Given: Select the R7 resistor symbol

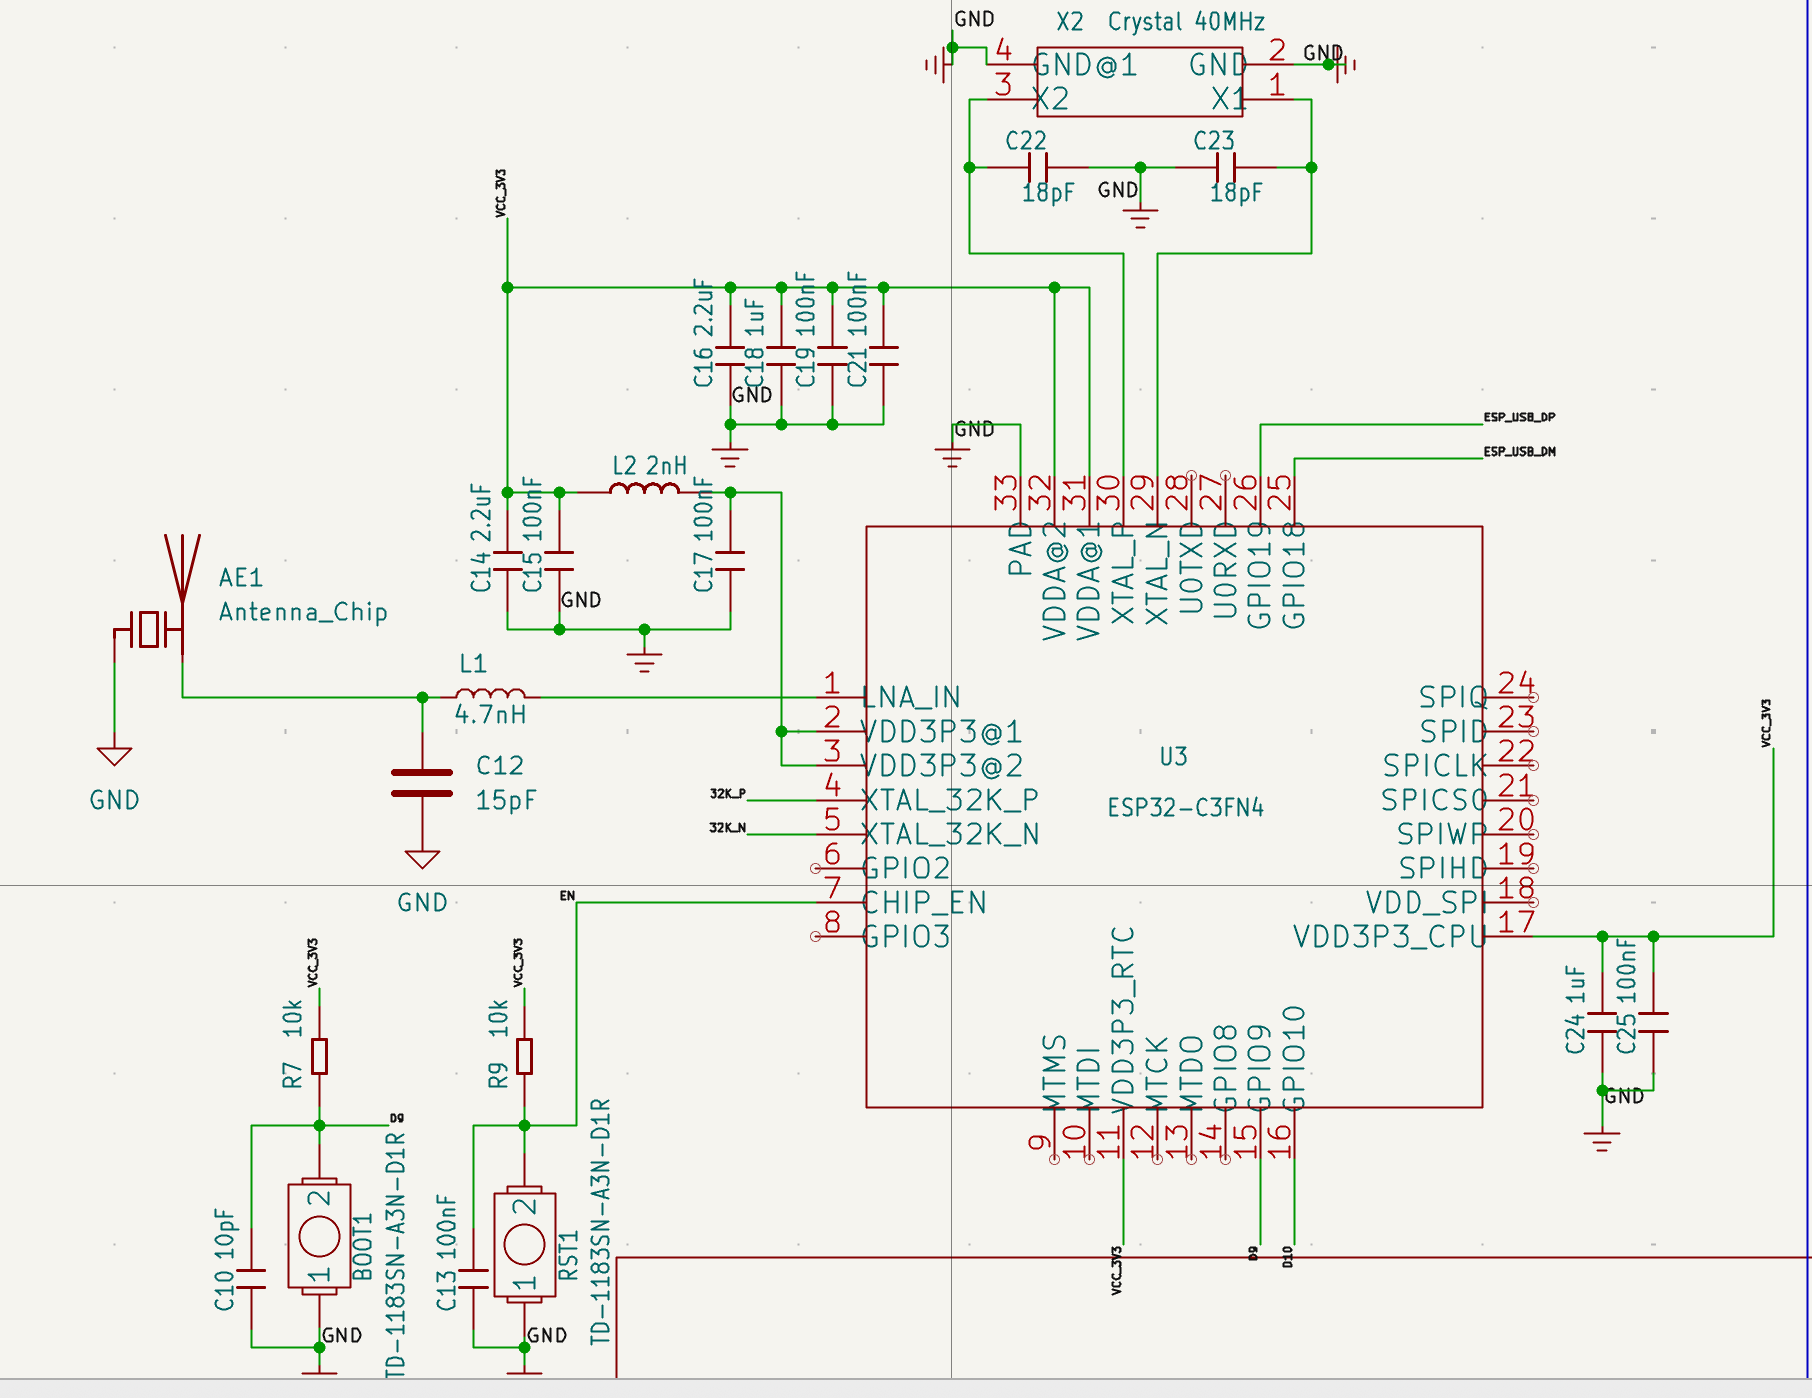Looking at the screenshot, I should coord(319,1056).
